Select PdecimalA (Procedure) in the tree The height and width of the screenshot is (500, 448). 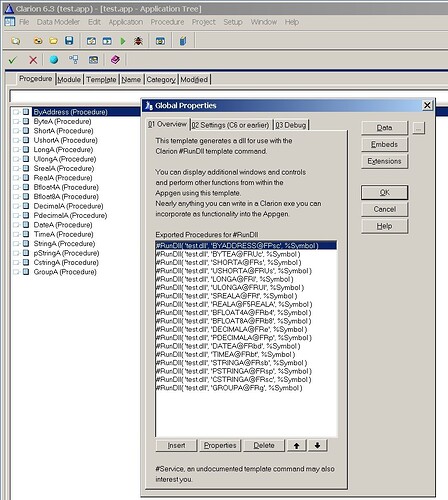click(x=70, y=215)
